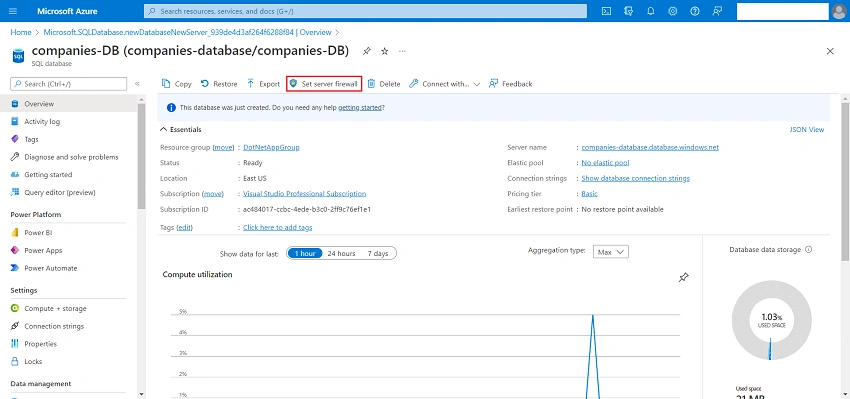Click Restore in the command bar
The image size is (850, 399).
coord(219,84)
